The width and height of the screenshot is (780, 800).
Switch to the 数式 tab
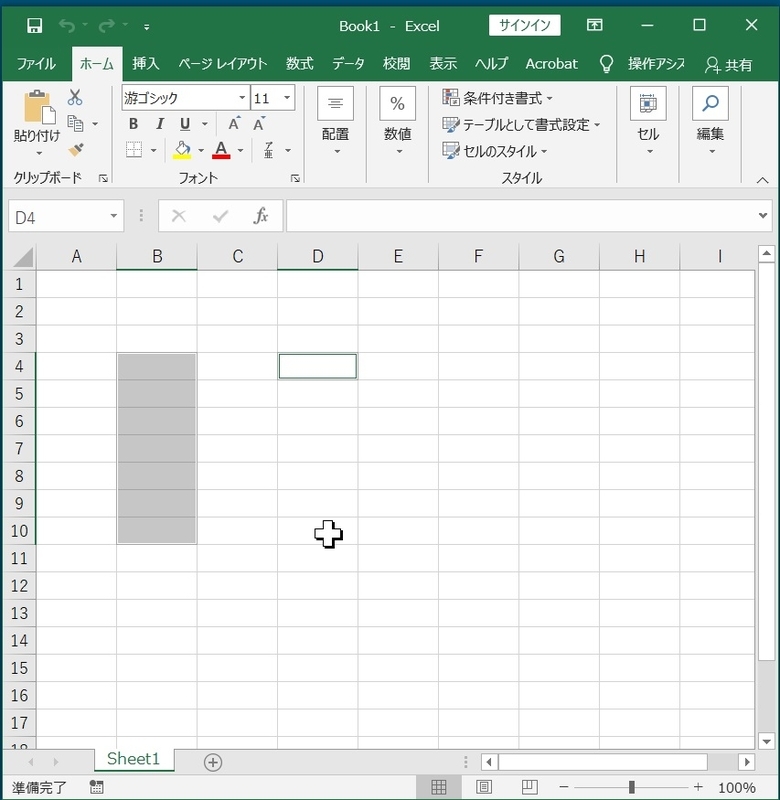299,64
